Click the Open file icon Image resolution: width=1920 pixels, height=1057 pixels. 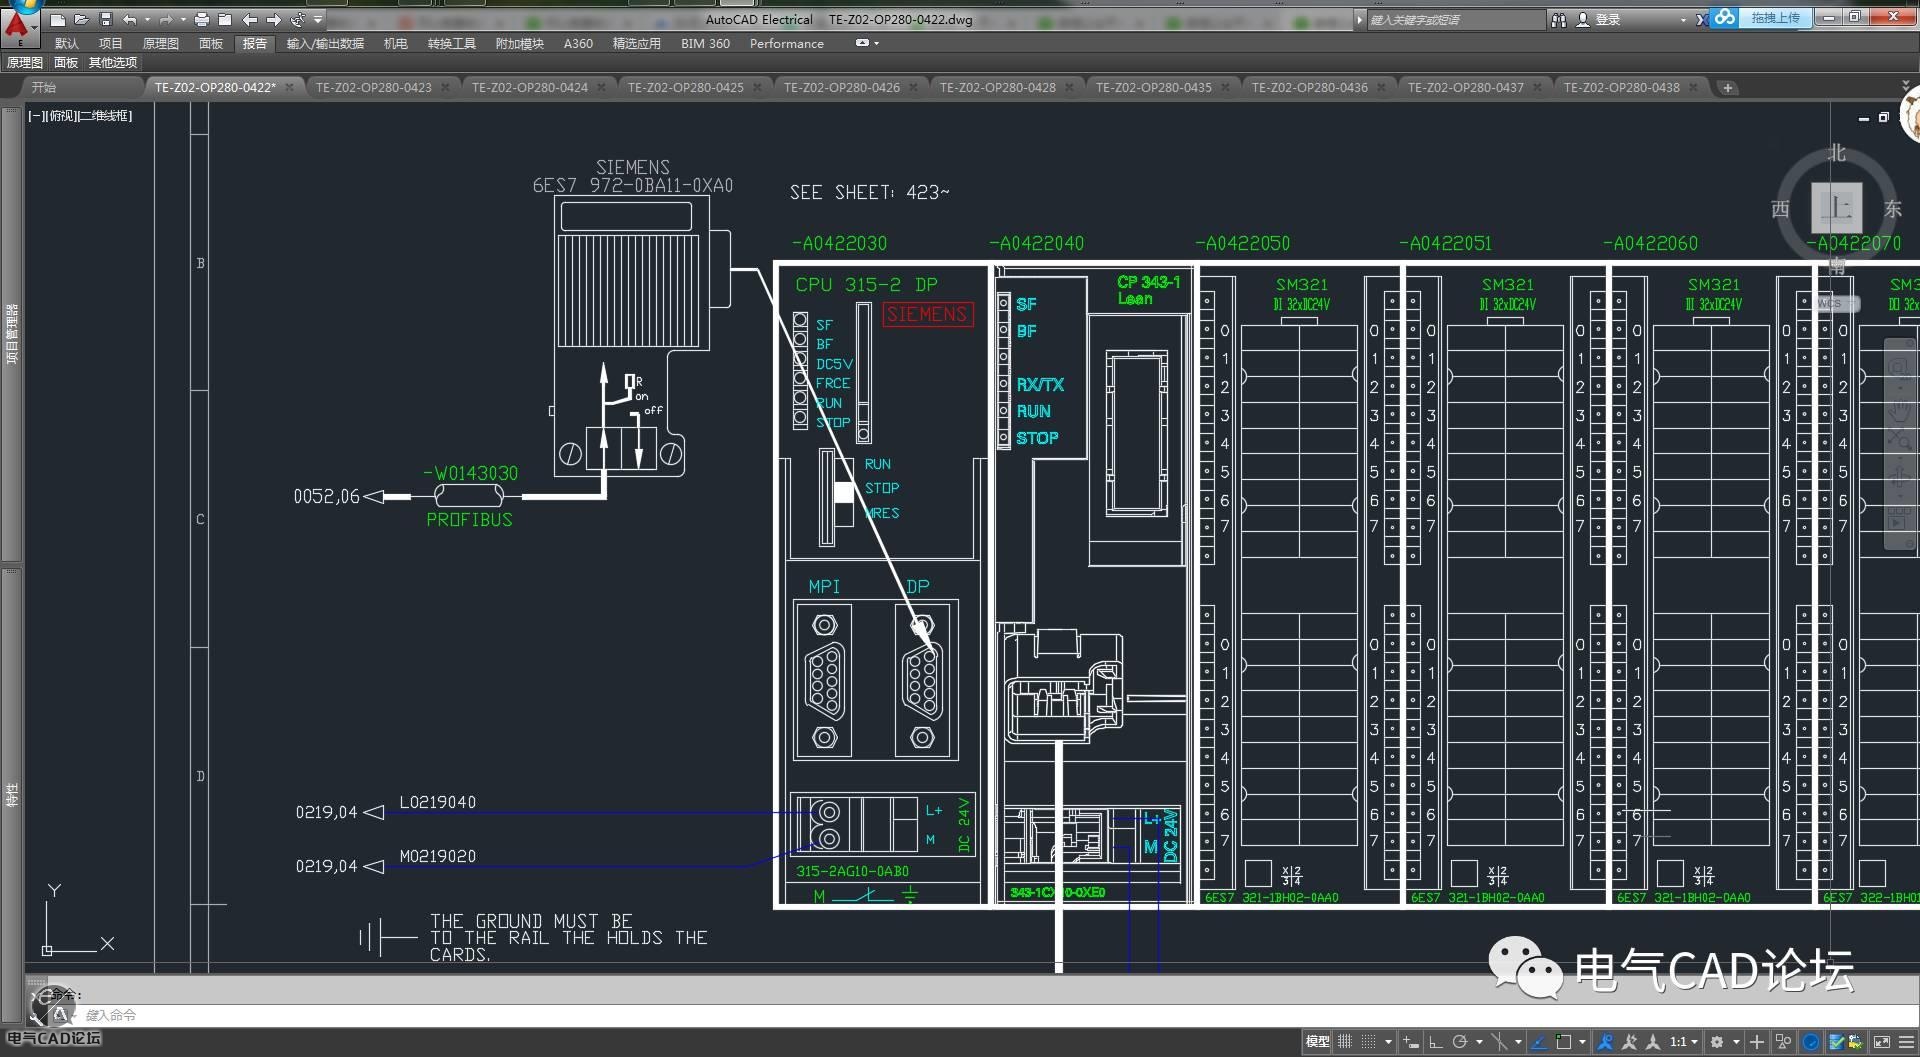81,19
